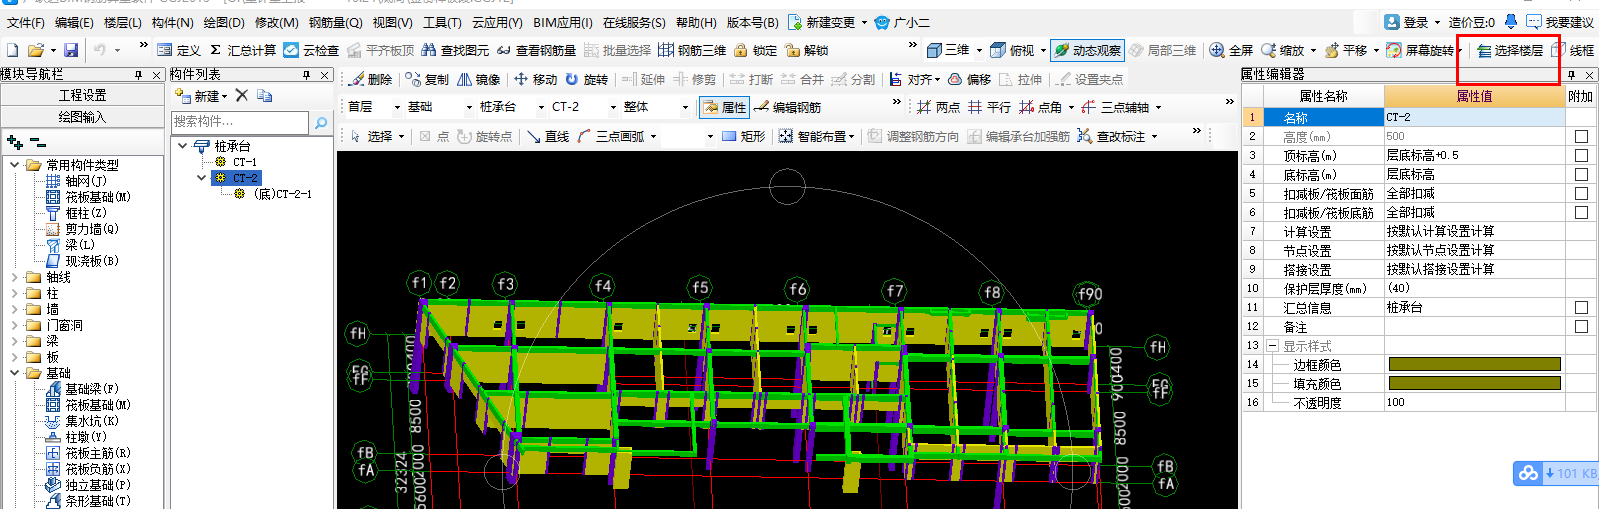The image size is (1599, 509).
Task: Check 附加 box for 扣减板/筏板底筋
Action: (x=1581, y=212)
